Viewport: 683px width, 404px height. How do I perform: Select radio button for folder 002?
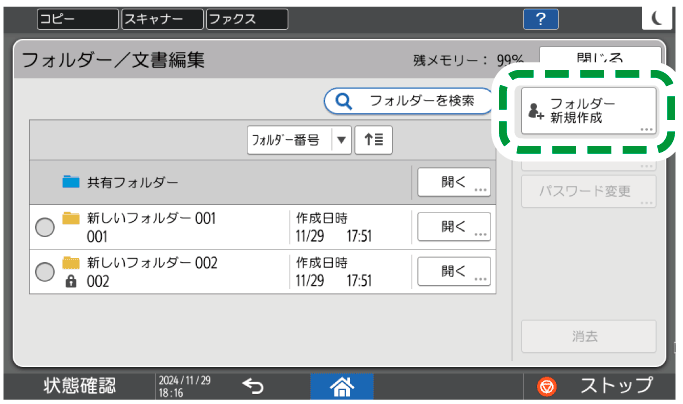[x=44, y=272]
